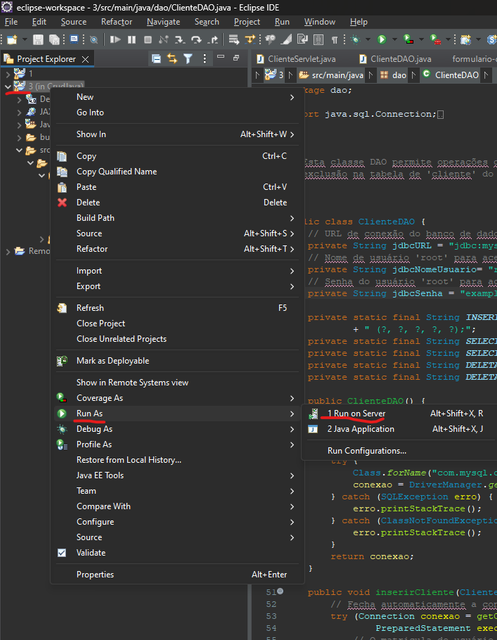Click the Resume debug toolbar icon
This screenshot has height=640, width=497.
(x=115, y=39)
